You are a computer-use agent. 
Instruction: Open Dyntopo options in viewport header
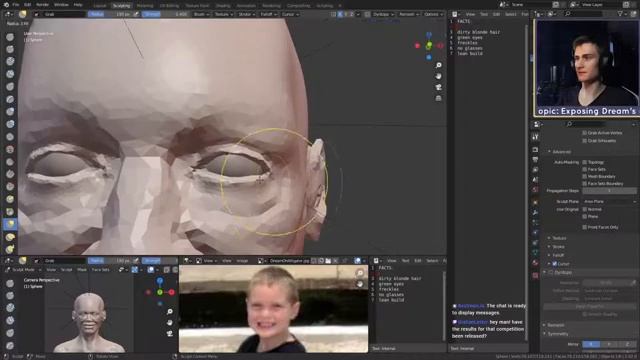(383, 14)
